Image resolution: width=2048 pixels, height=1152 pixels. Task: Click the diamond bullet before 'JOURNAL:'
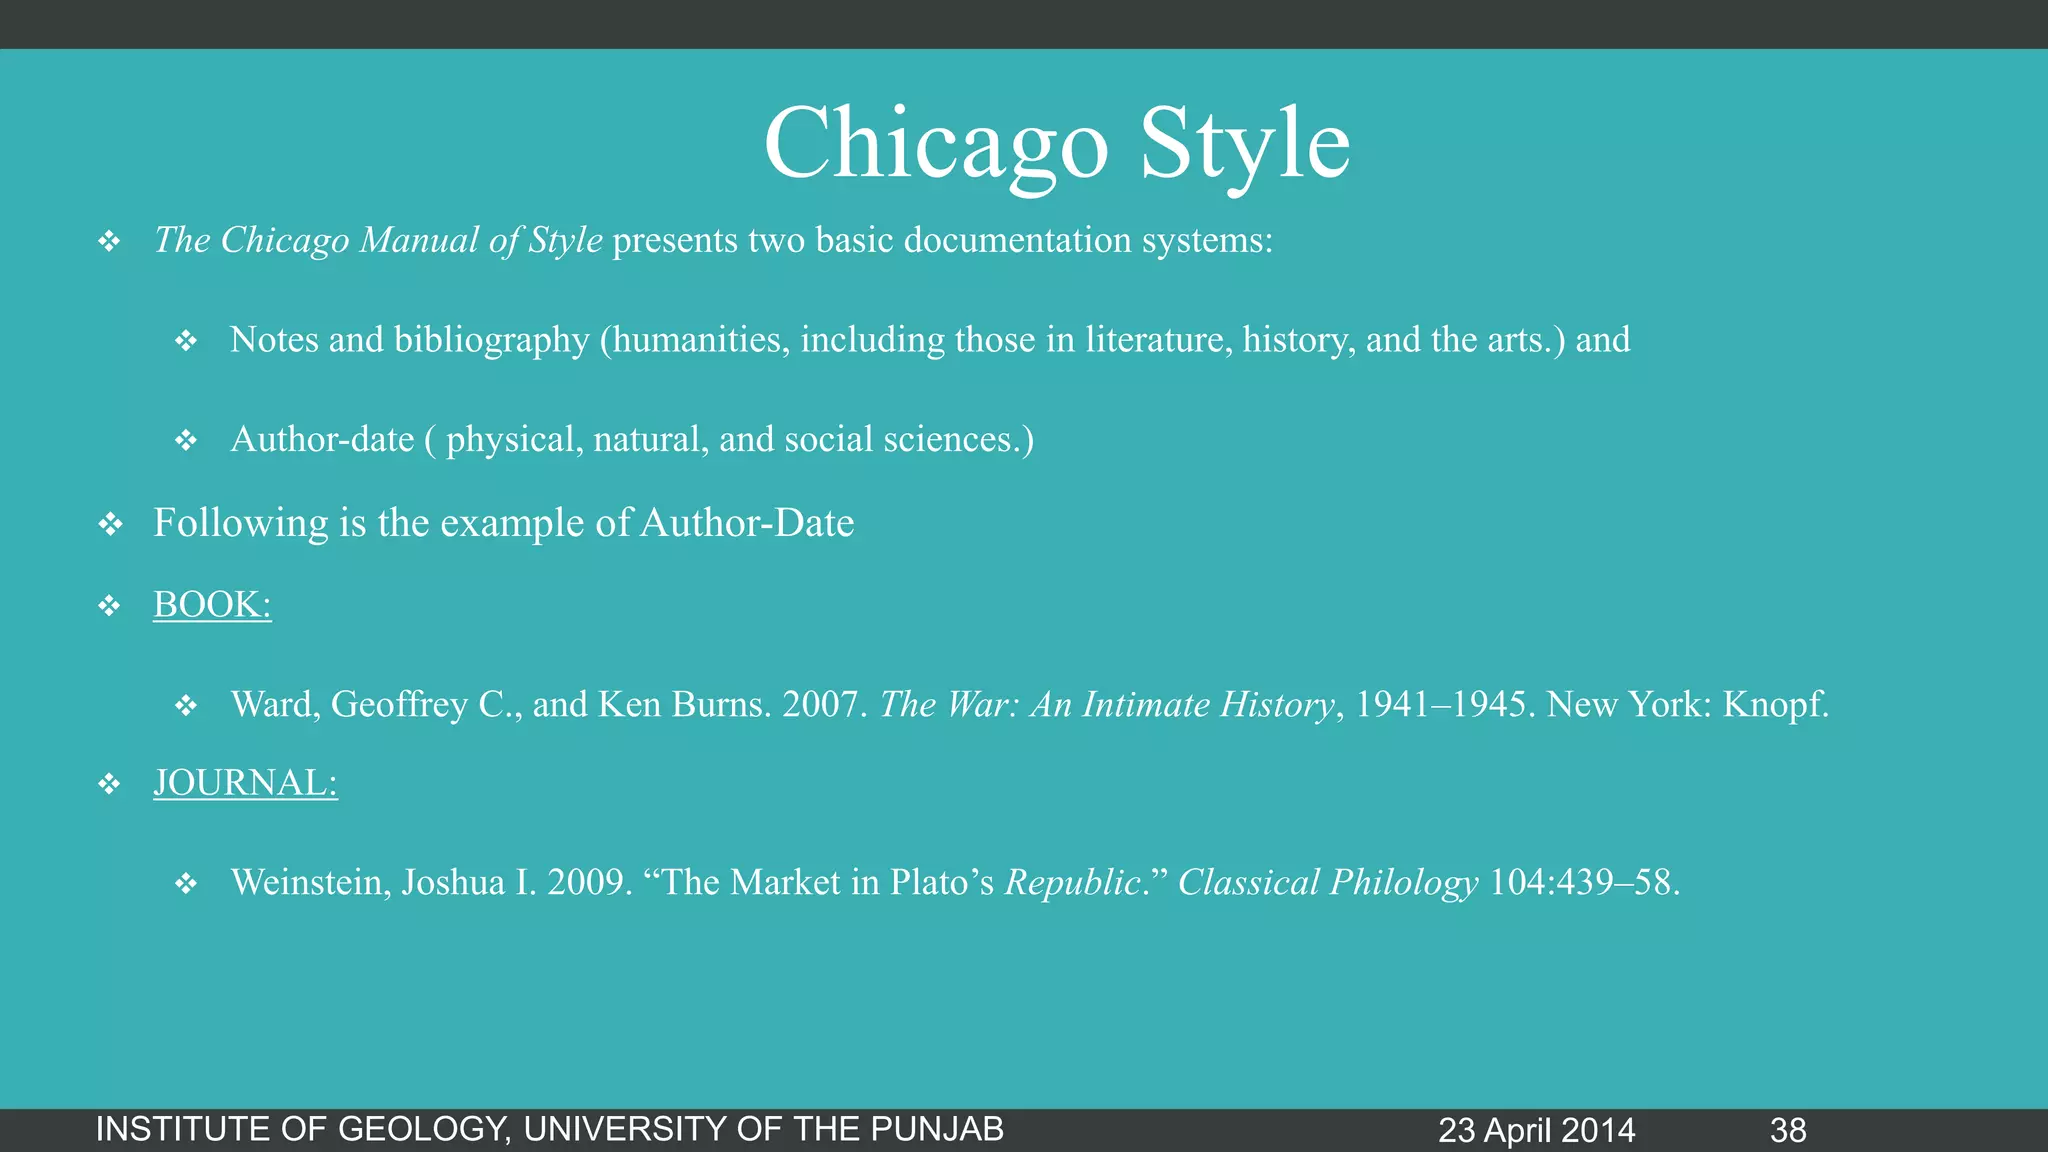click(x=110, y=784)
